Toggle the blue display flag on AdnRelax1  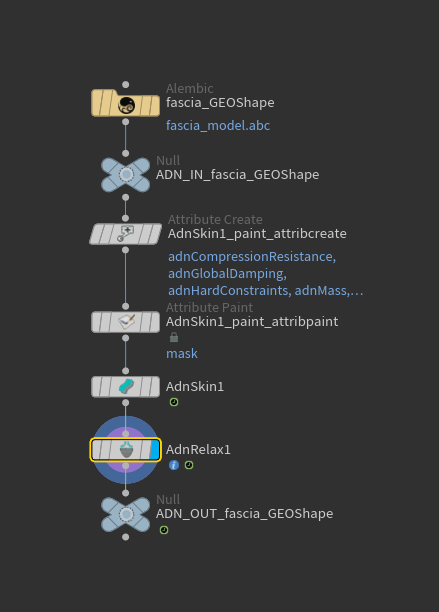pos(155,450)
